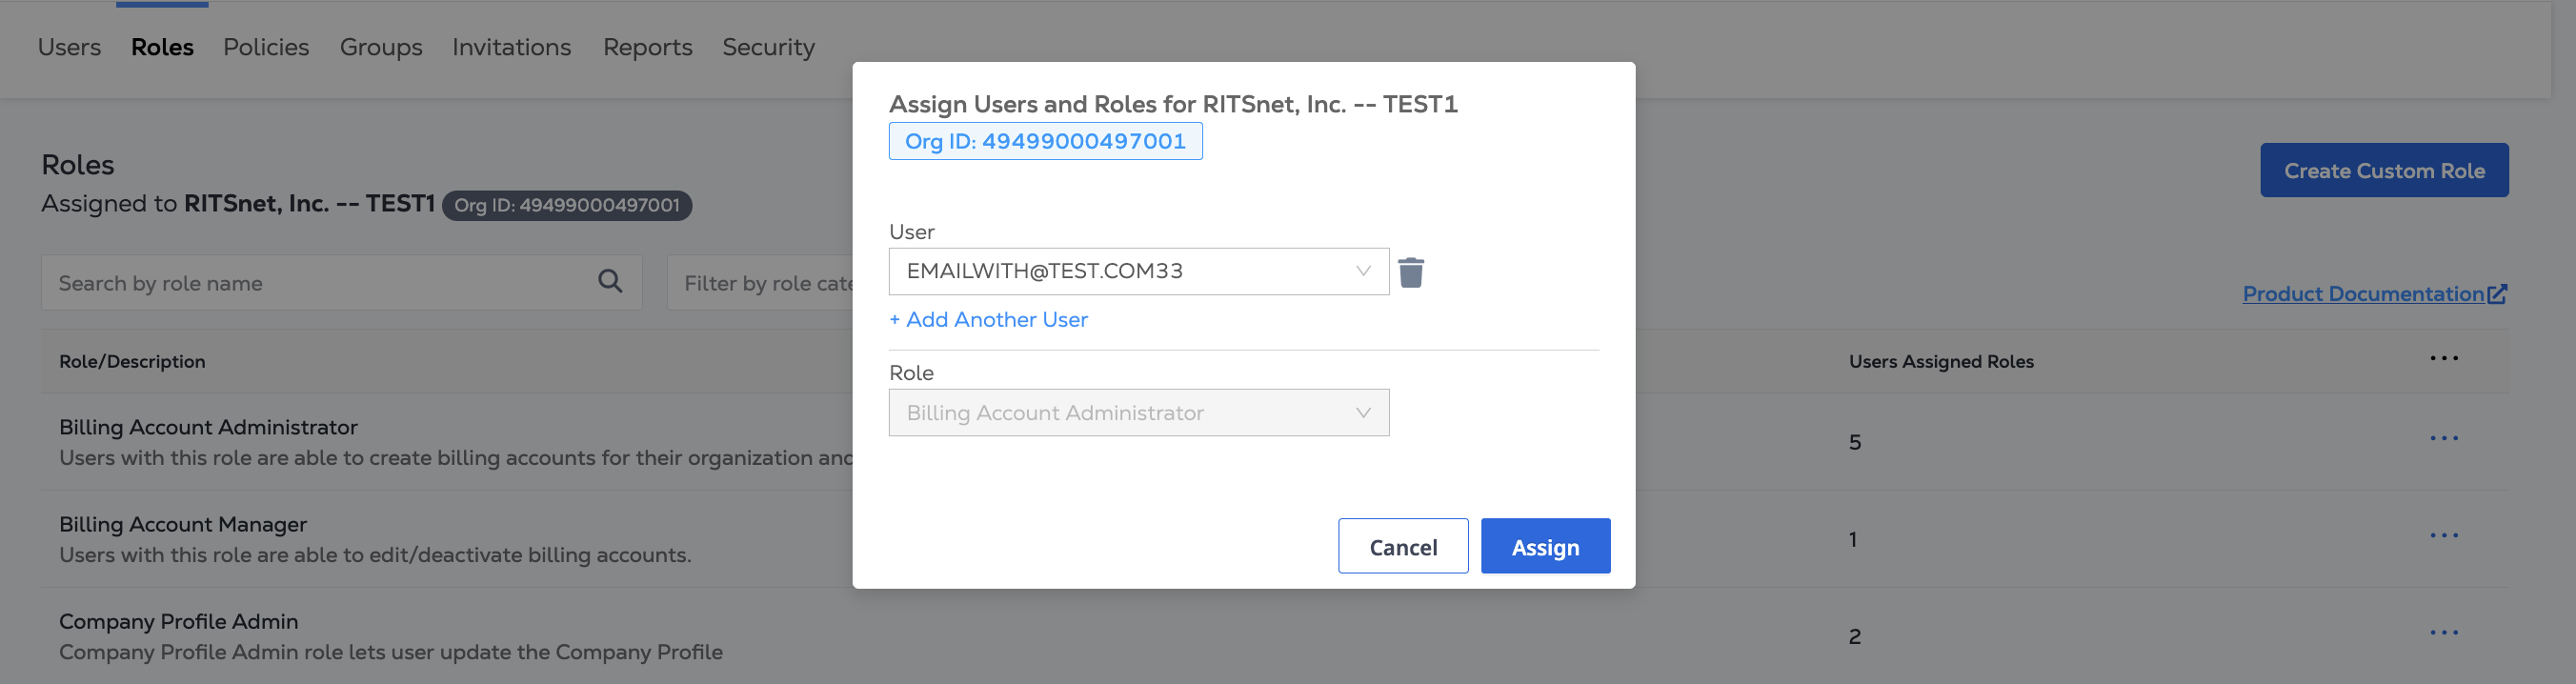Switch to the Users tab

point(69,47)
